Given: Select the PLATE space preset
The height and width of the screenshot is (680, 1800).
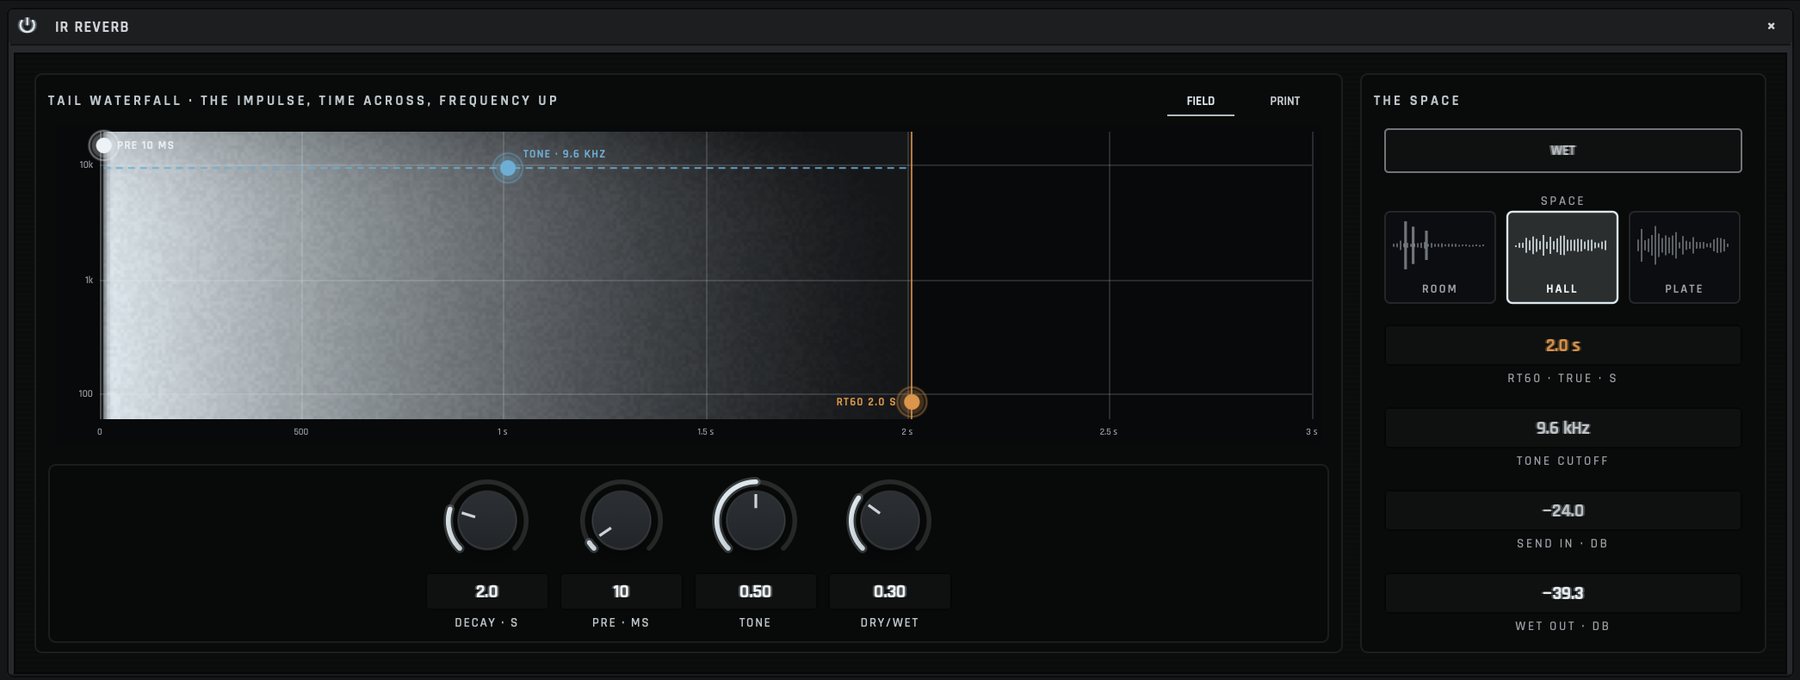Looking at the screenshot, I should click(x=1684, y=257).
